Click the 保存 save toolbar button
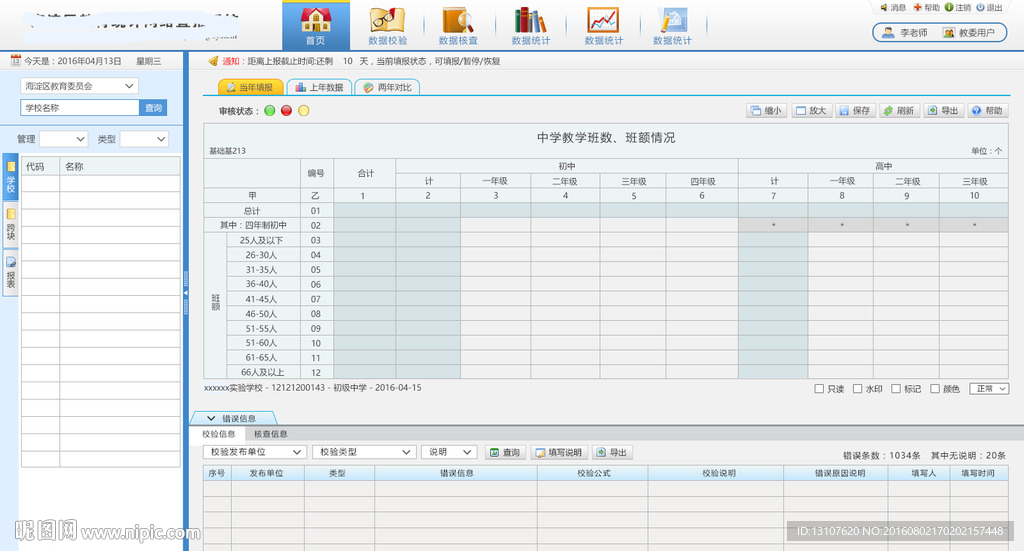 (853, 111)
